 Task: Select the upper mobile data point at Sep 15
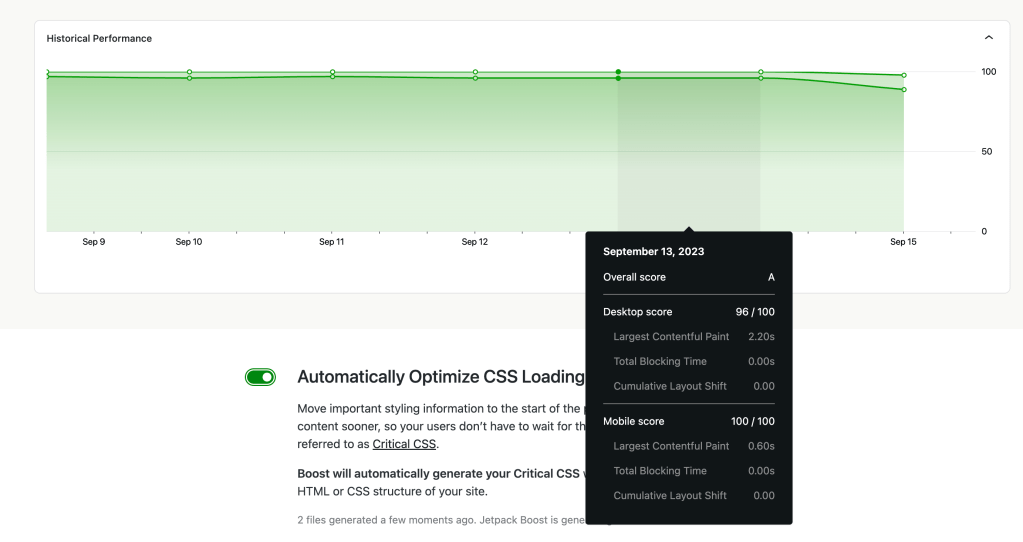tap(904, 75)
